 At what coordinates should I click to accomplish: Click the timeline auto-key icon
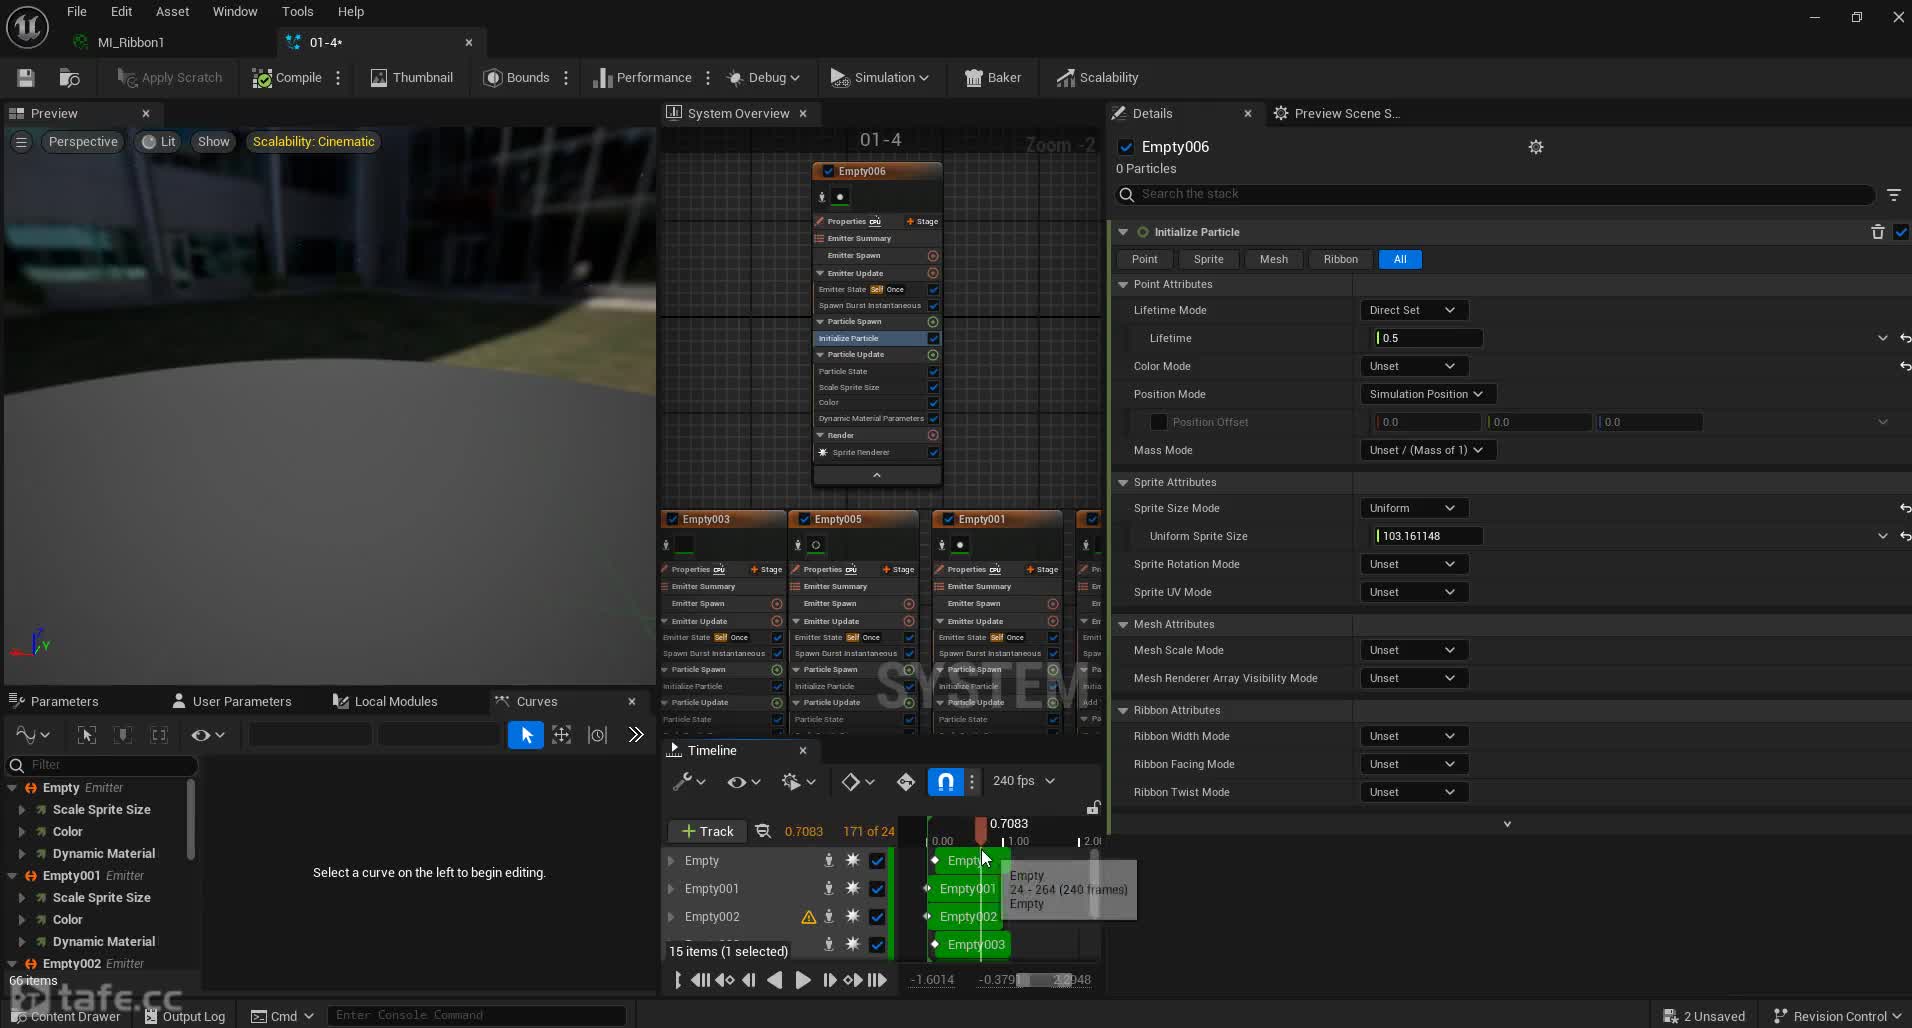point(905,781)
